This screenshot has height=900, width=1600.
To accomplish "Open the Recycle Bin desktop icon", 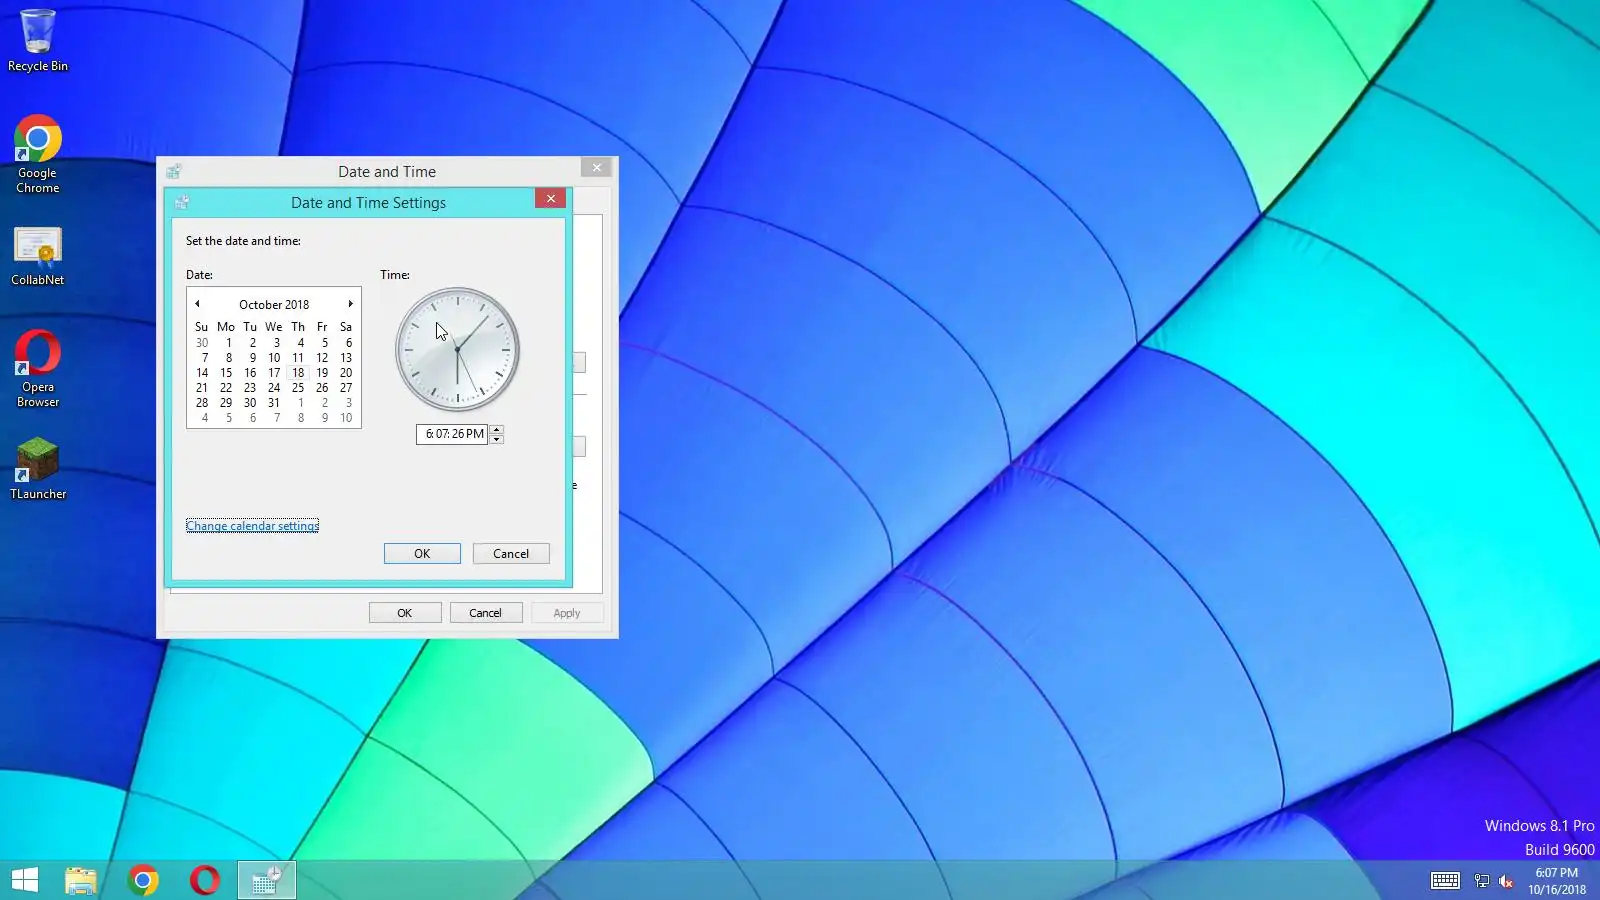I will click(x=38, y=40).
